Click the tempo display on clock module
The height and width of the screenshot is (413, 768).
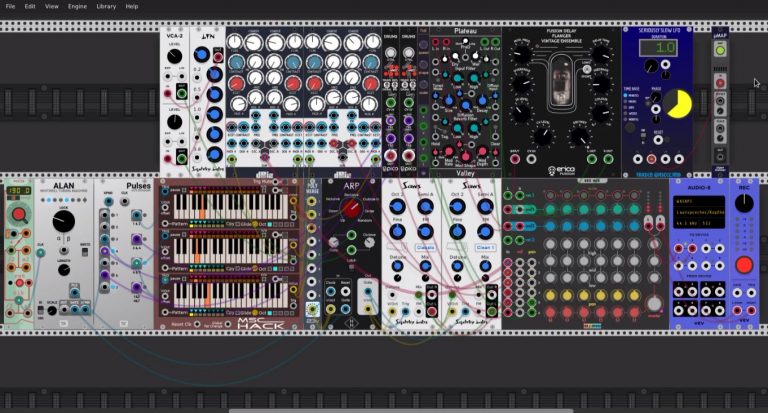point(19,190)
